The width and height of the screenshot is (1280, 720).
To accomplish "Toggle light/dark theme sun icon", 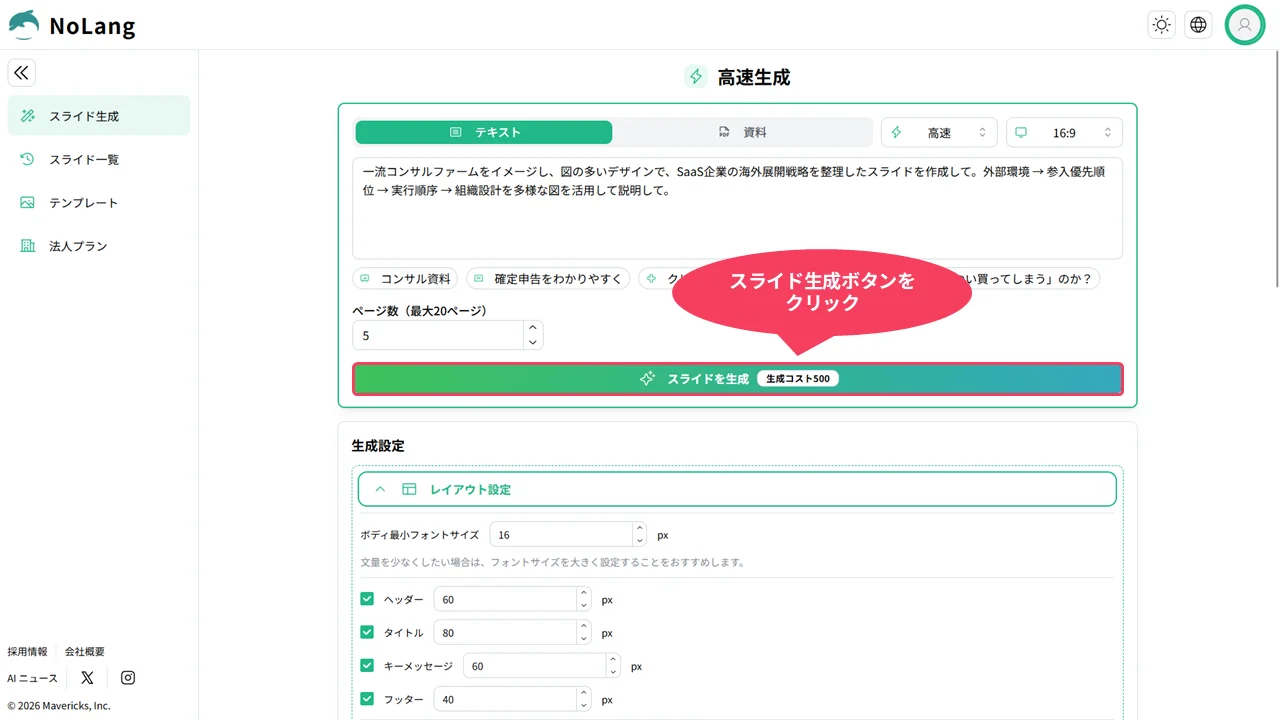I will click(1161, 25).
